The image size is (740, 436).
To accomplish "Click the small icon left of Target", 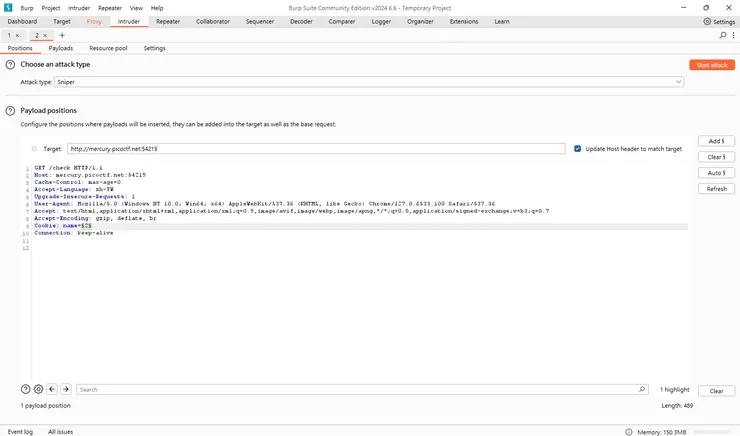I will (34, 149).
